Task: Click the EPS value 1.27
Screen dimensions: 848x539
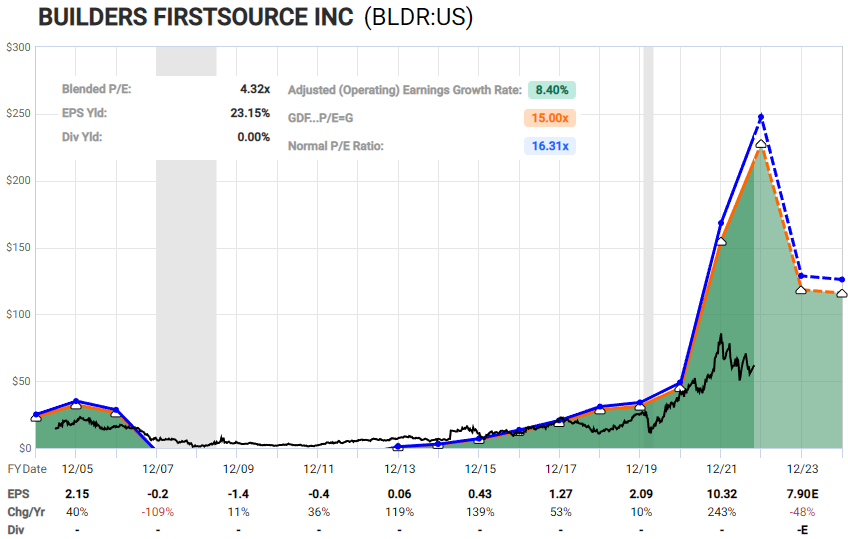Action: coord(561,494)
